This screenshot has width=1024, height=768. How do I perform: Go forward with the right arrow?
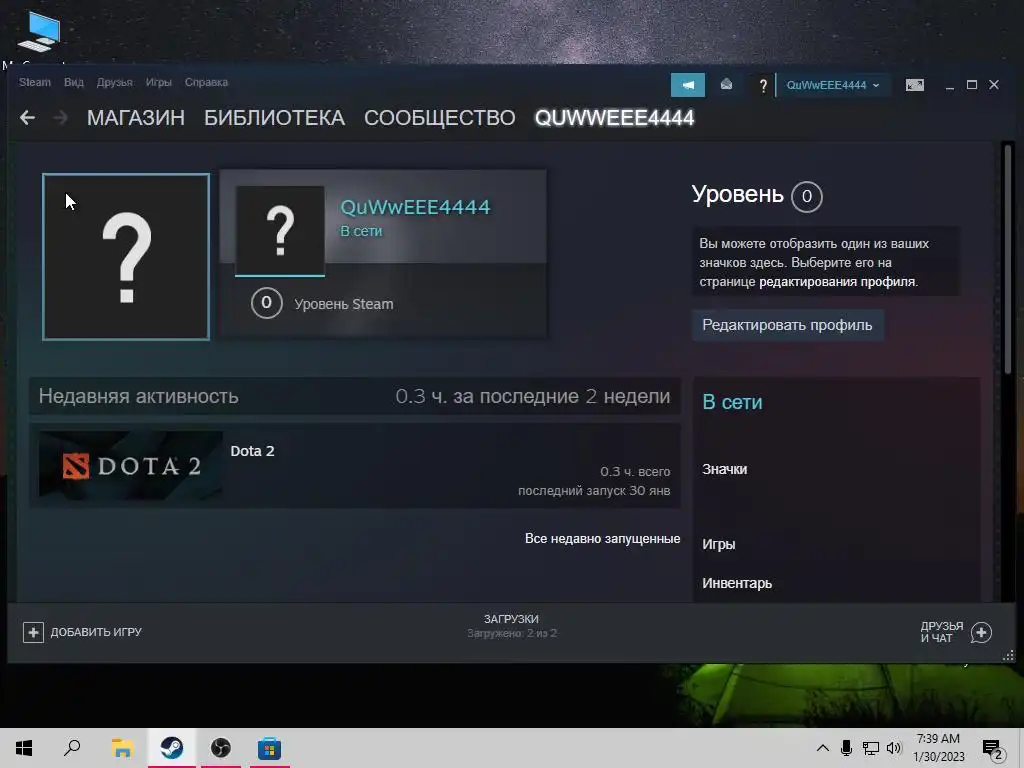pos(60,118)
